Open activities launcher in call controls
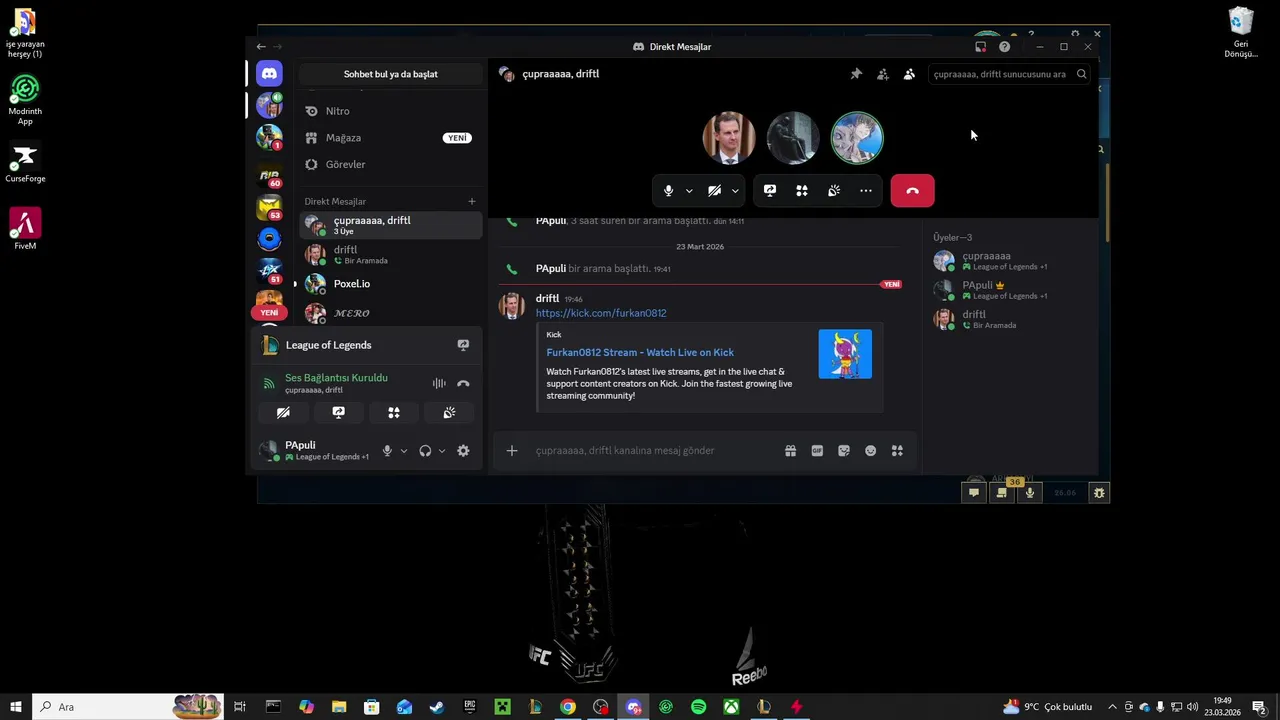This screenshot has width=1280, height=720. [802, 191]
